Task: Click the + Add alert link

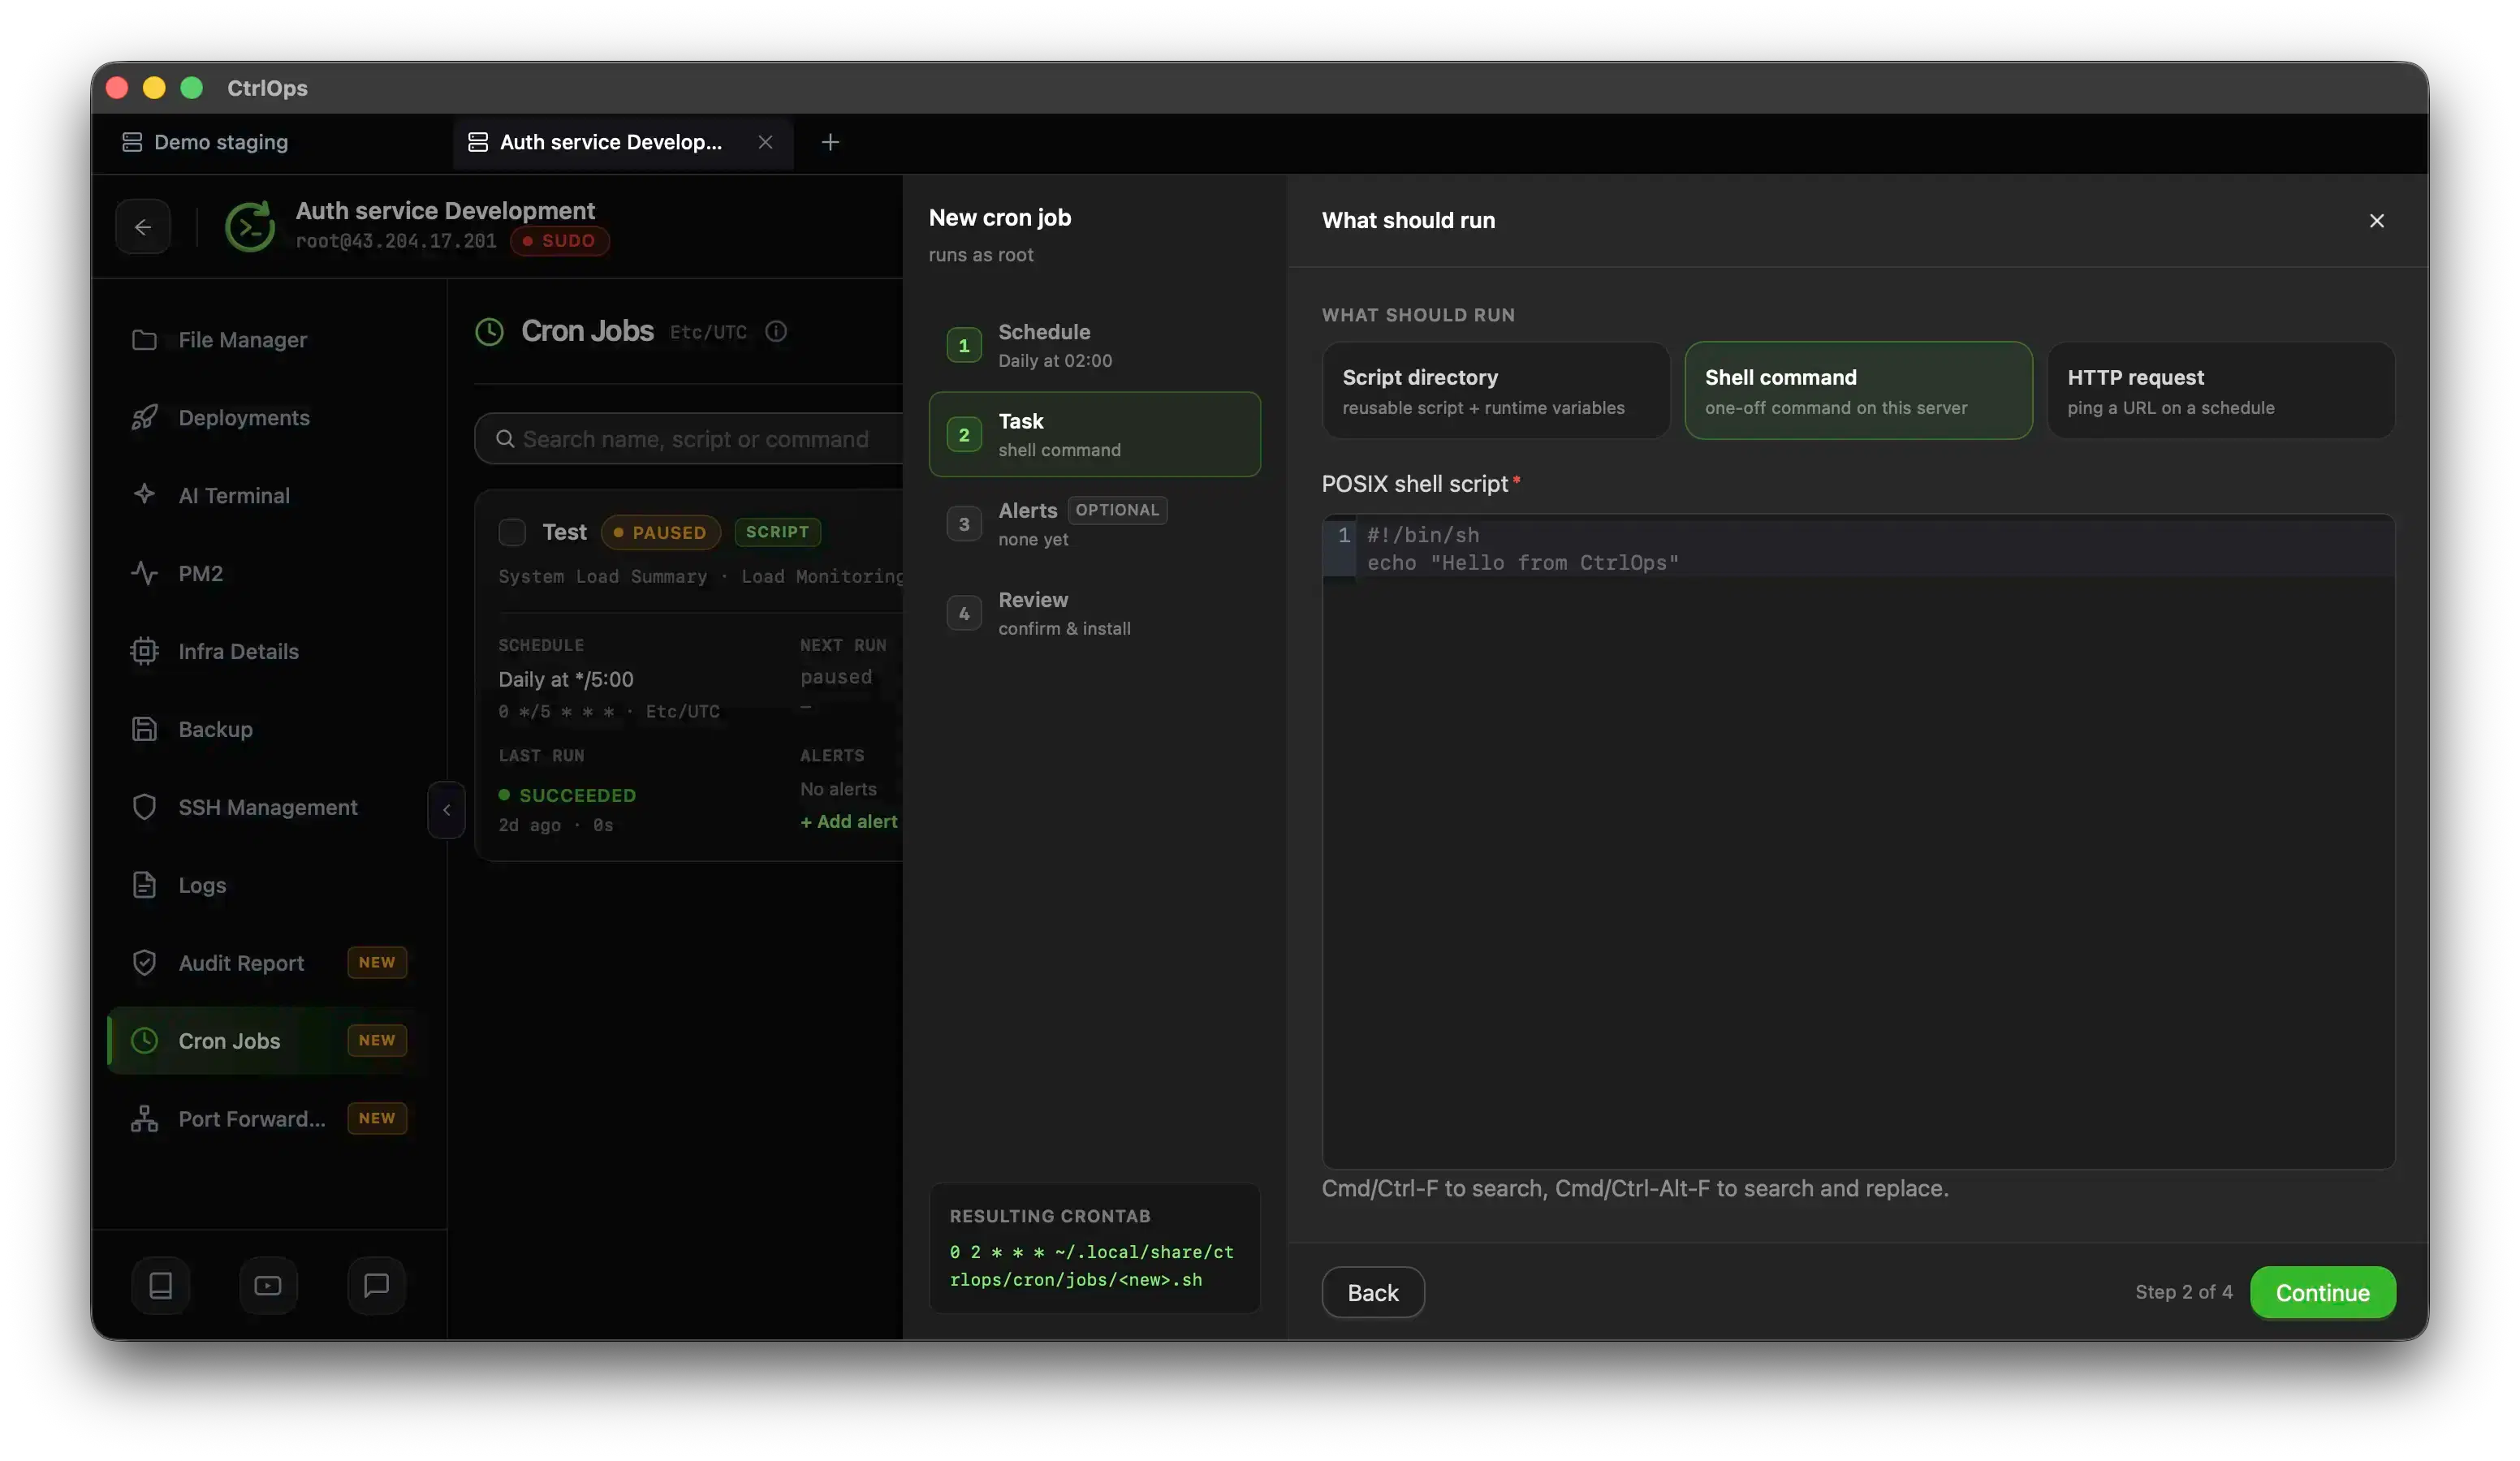Action: [849, 821]
